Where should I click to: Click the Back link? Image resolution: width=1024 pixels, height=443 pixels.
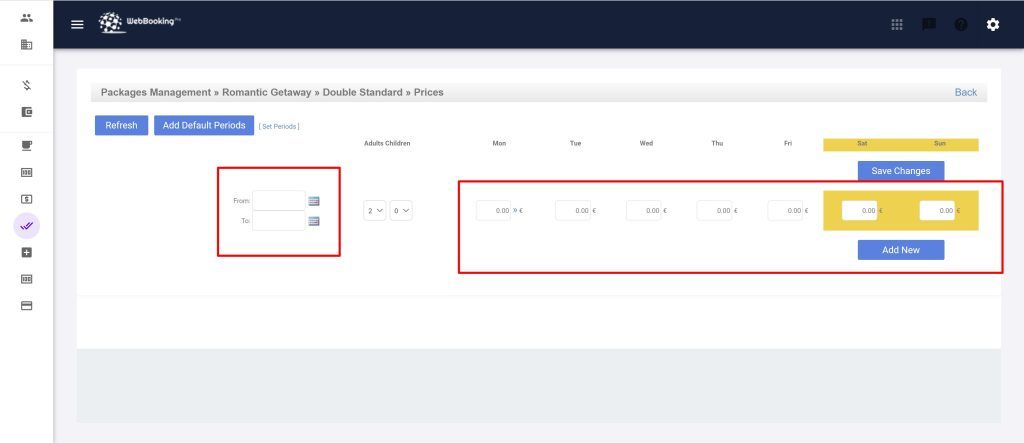(965, 92)
